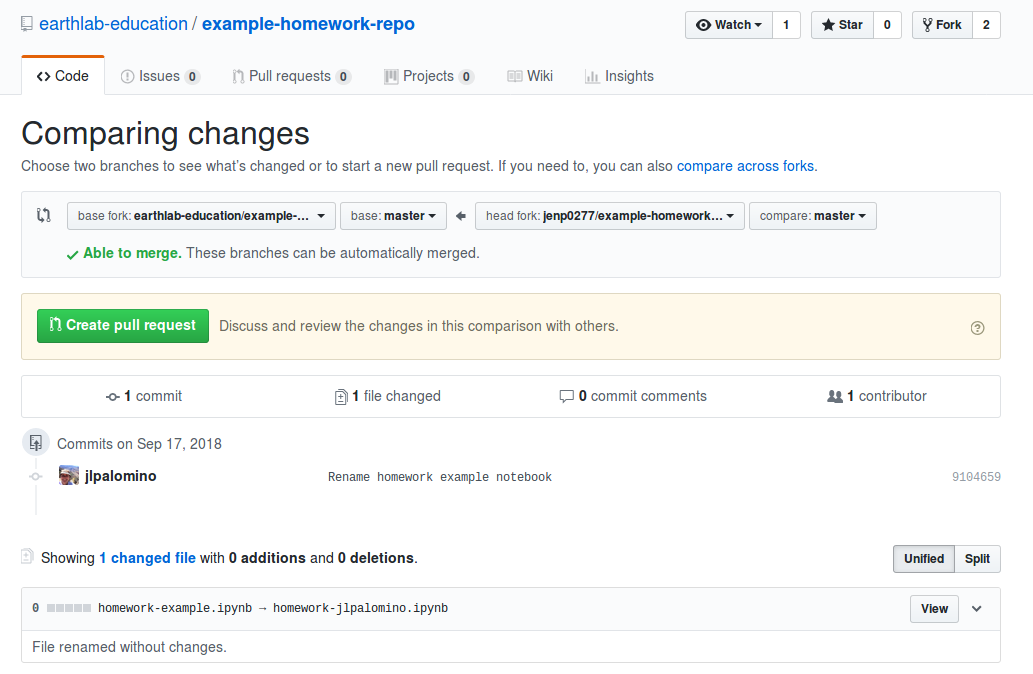Click the renamed file path homework-jlpalomino.ipynb

click(x=360, y=608)
